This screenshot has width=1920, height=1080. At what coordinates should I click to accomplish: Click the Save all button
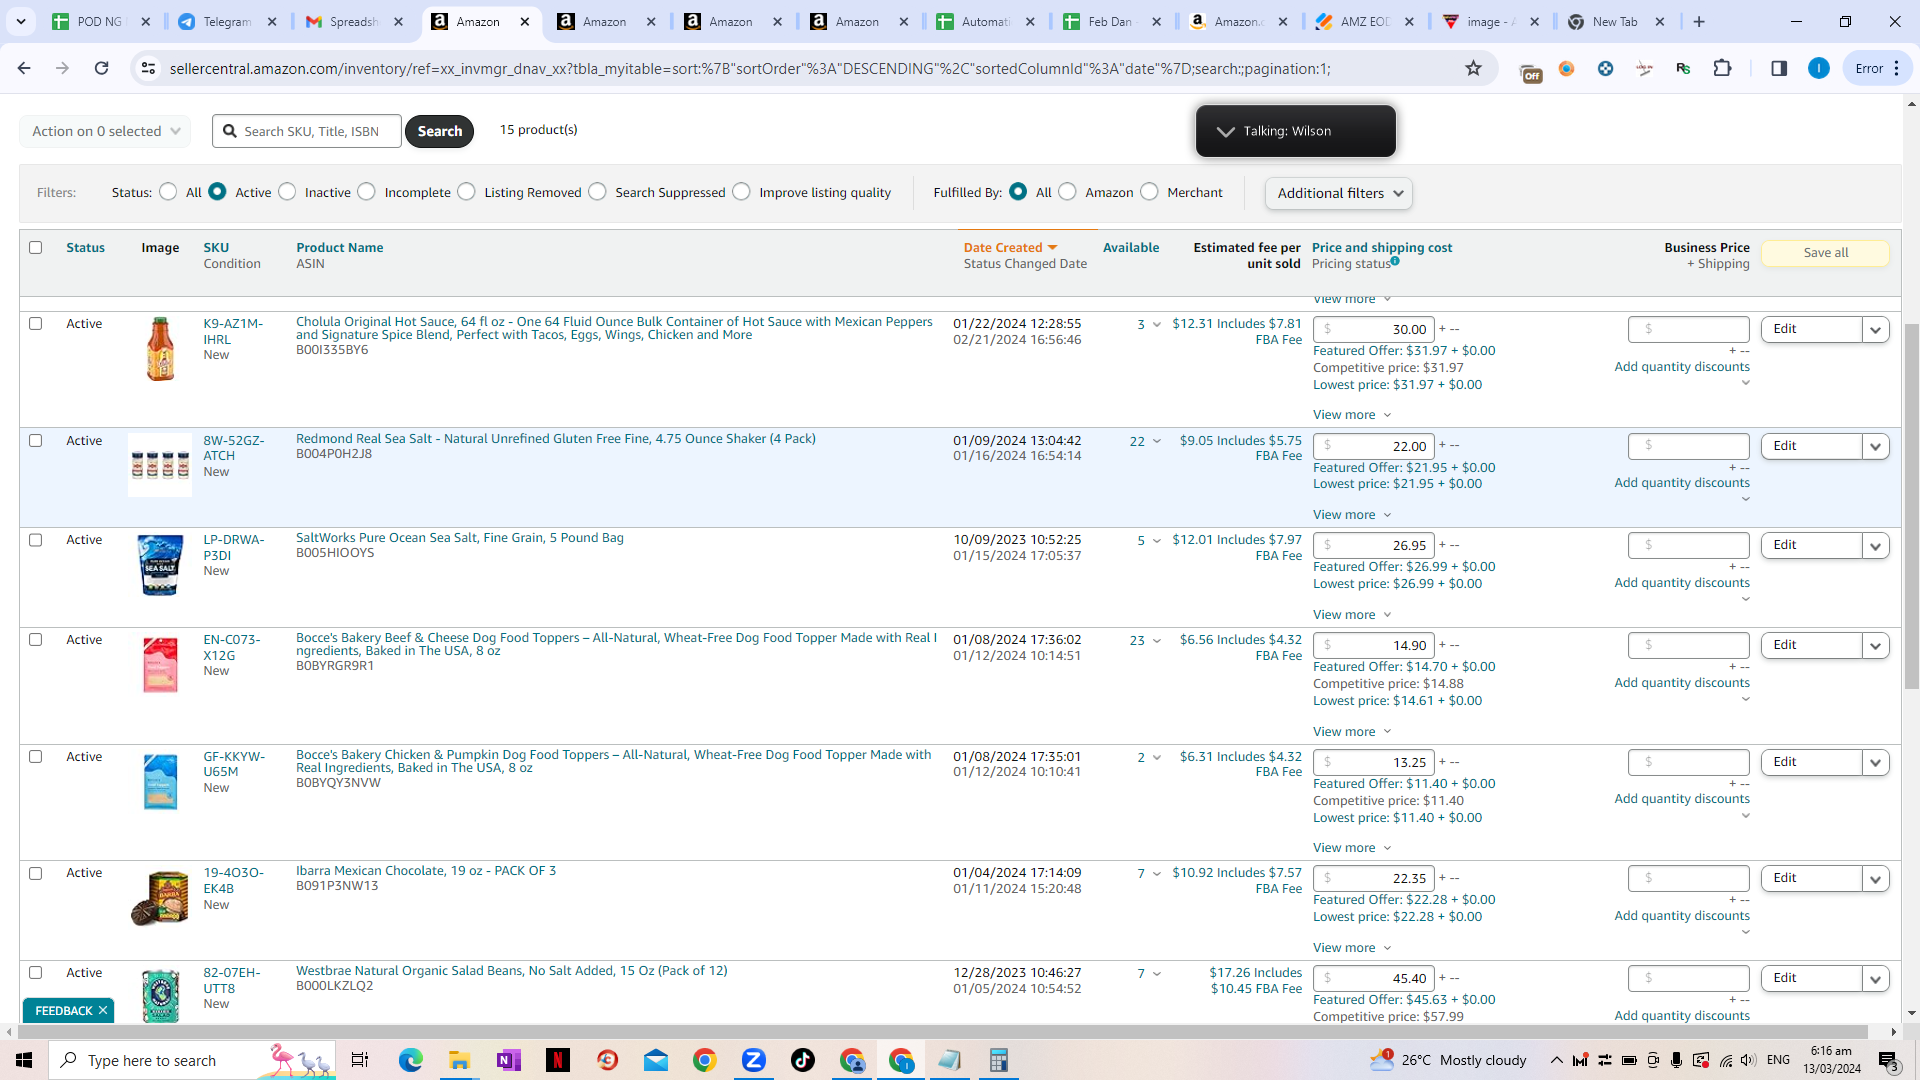tap(1825, 253)
